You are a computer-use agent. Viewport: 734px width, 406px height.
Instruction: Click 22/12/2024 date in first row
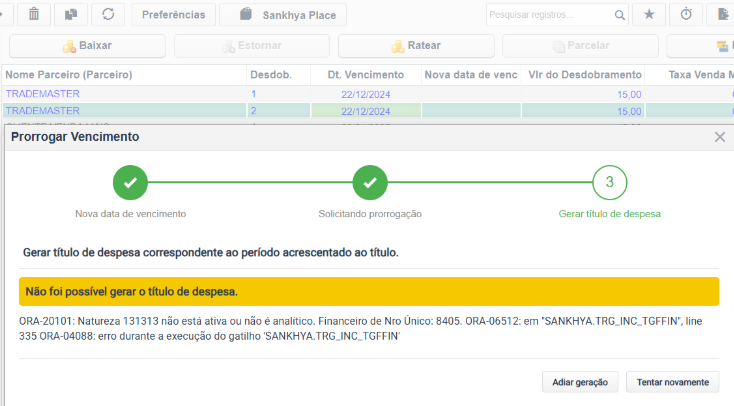(366, 95)
